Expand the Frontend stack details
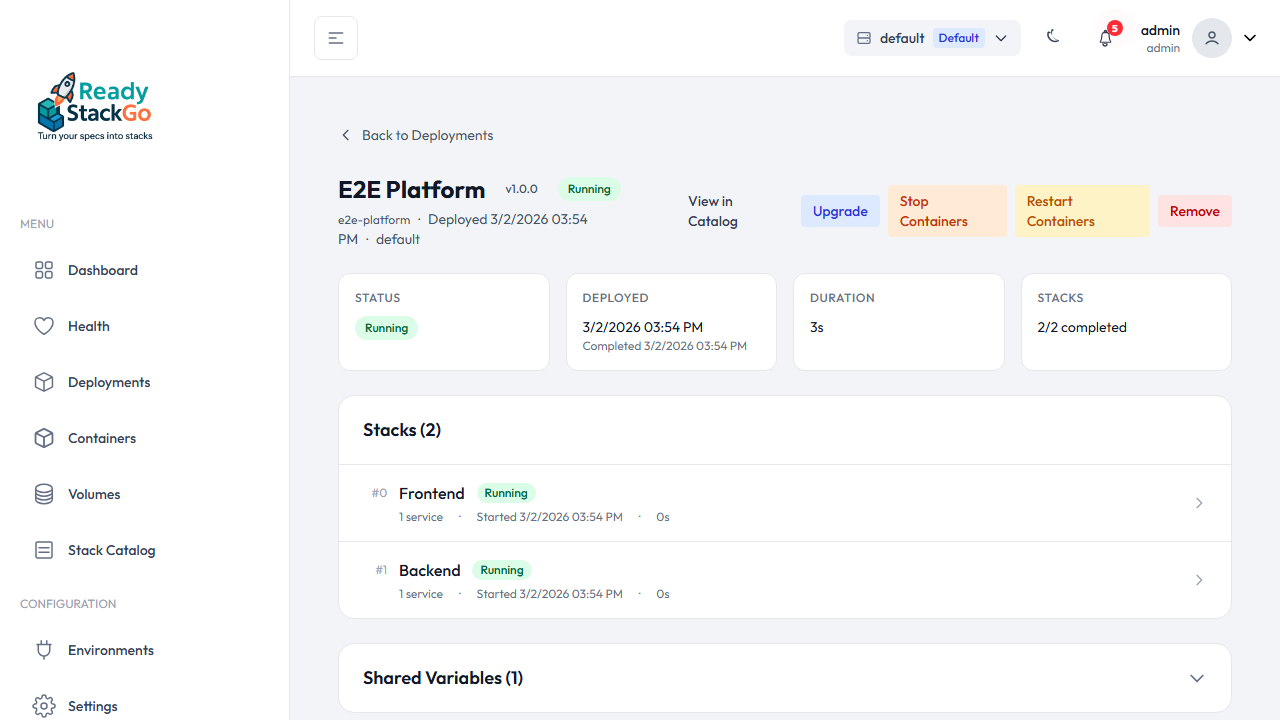 [x=1198, y=503]
